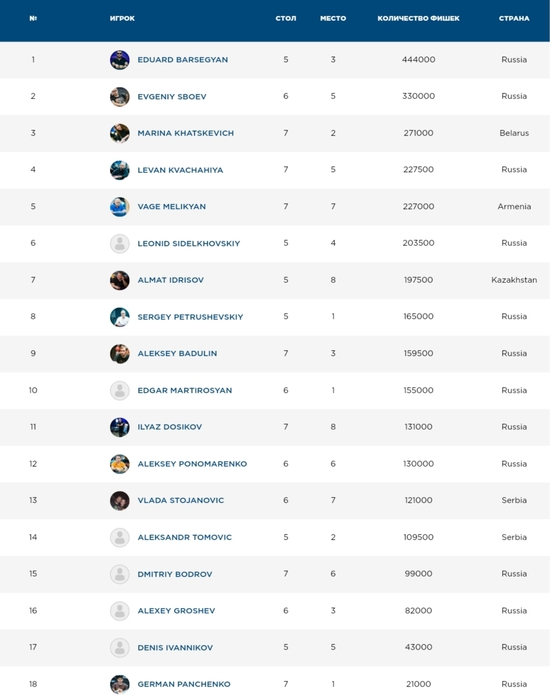
Task: Click the blank avatar next to Alexey Groshev
Action: coord(120,611)
